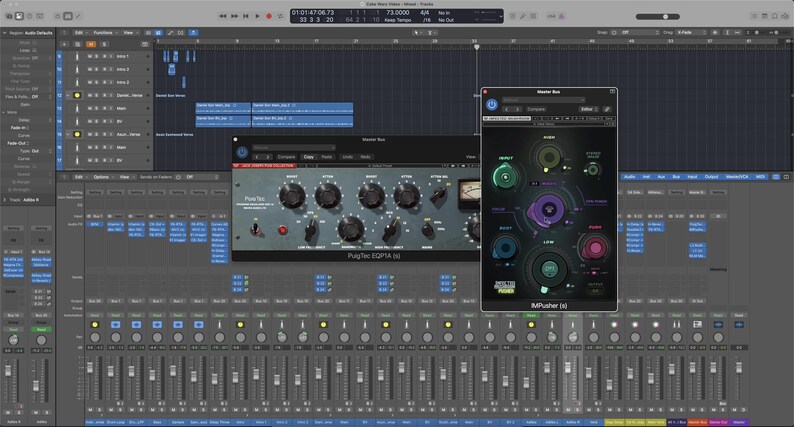Click the red Record button

tap(269, 16)
